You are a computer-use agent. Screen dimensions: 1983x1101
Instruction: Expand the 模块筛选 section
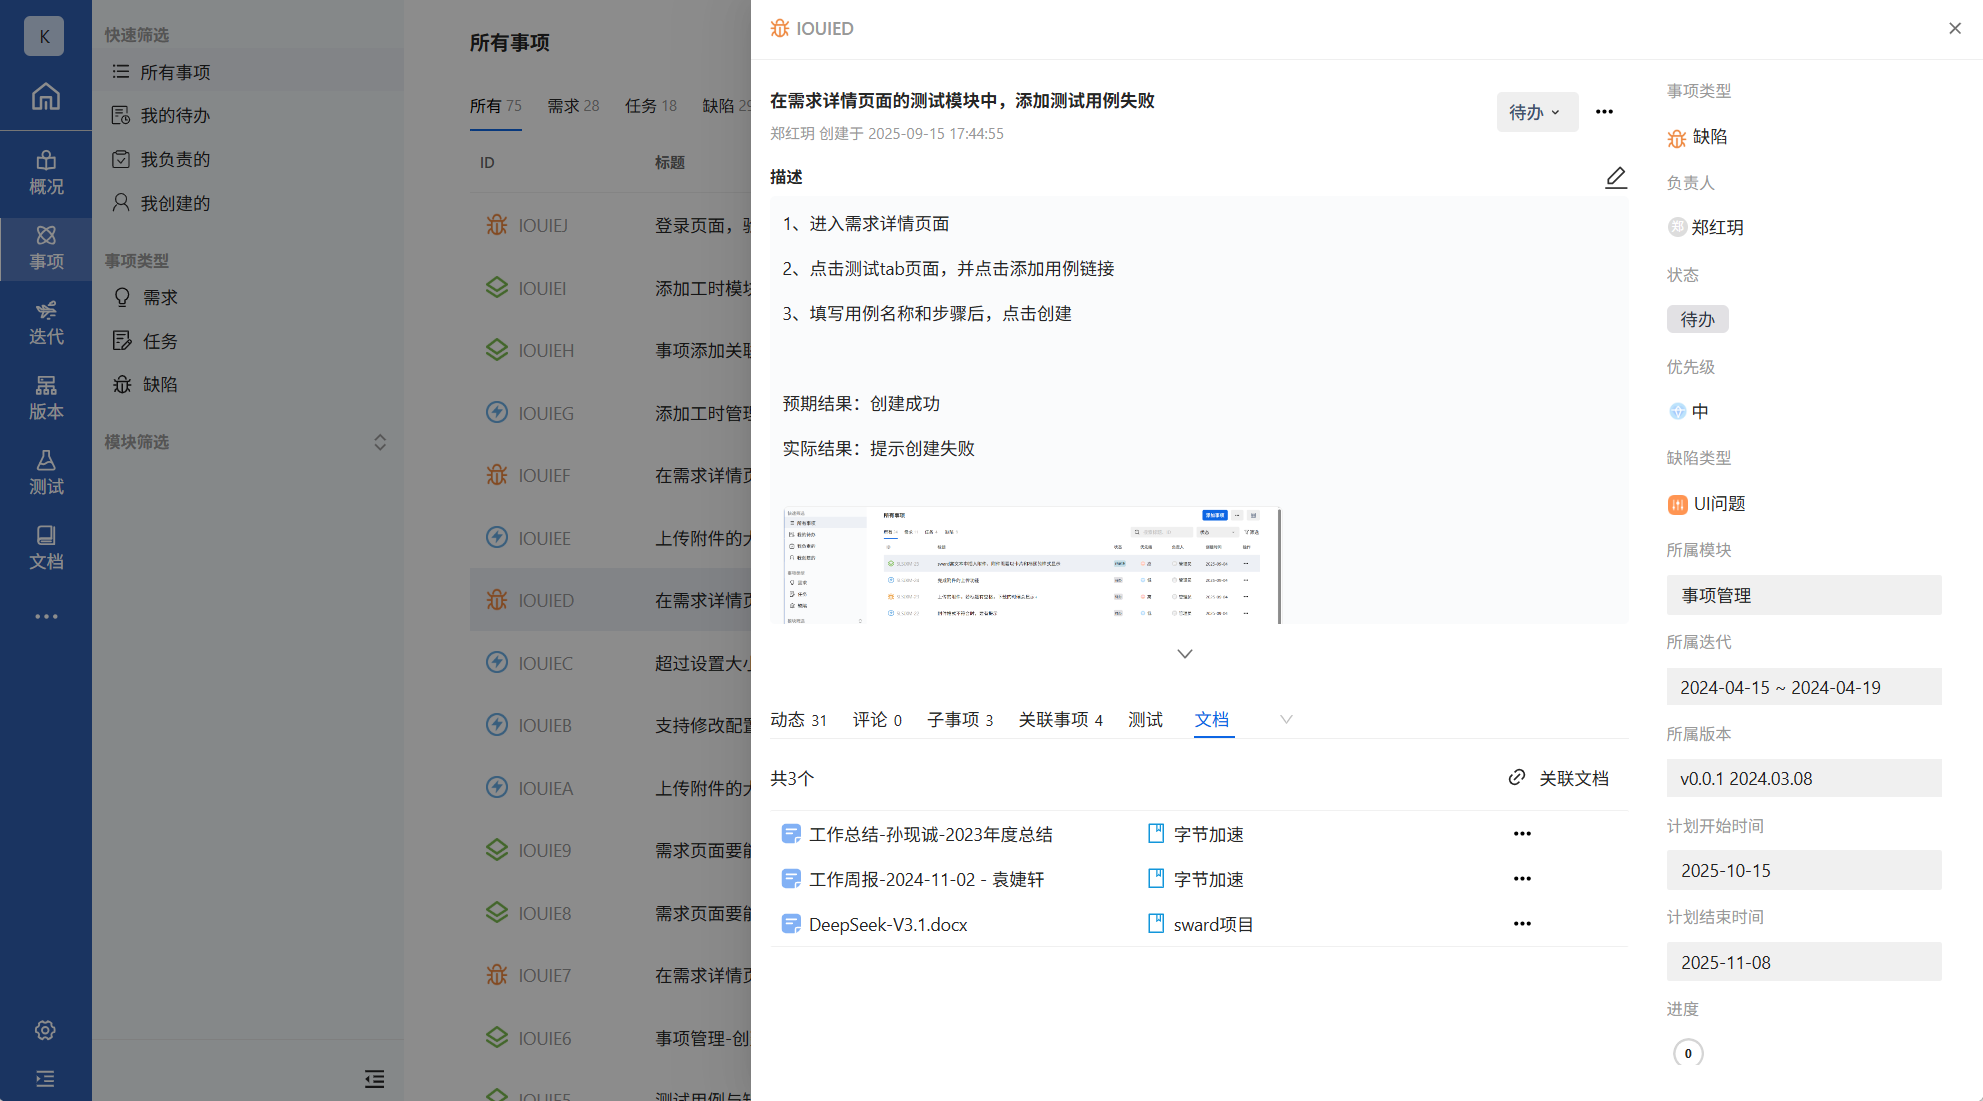[379, 442]
